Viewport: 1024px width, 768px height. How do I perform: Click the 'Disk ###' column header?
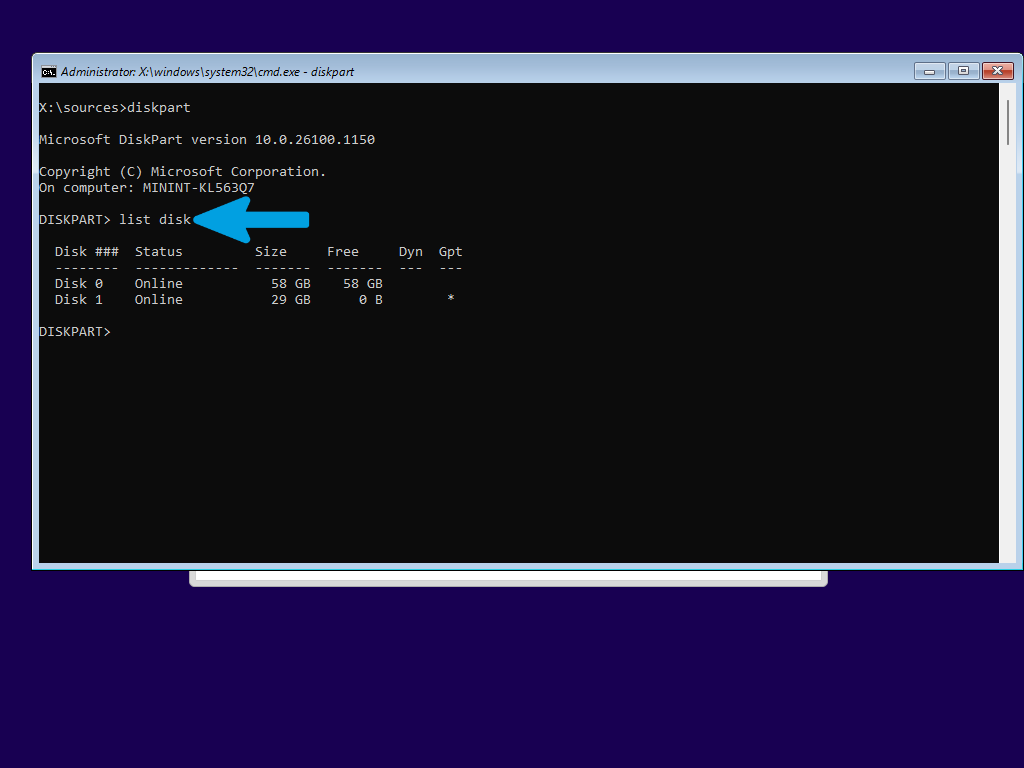pos(87,252)
